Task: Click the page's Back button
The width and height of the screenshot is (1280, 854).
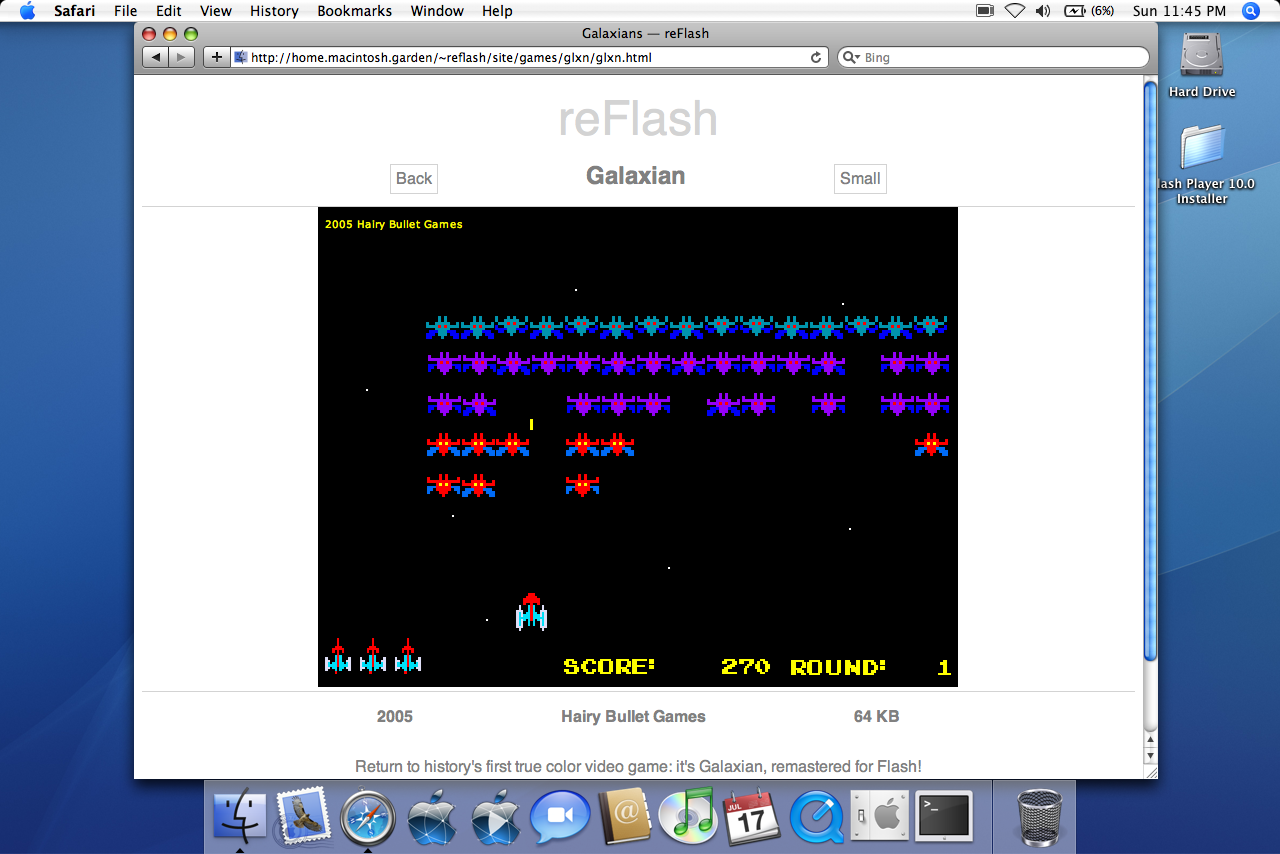Action: point(414,179)
